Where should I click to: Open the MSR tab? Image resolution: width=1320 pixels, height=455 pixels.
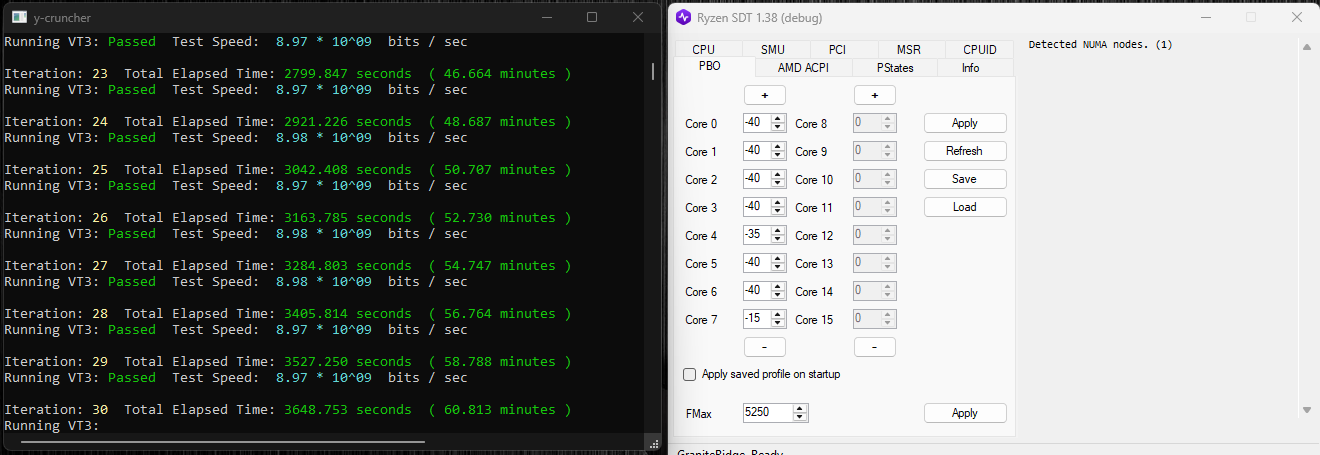(x=909, y=50)
